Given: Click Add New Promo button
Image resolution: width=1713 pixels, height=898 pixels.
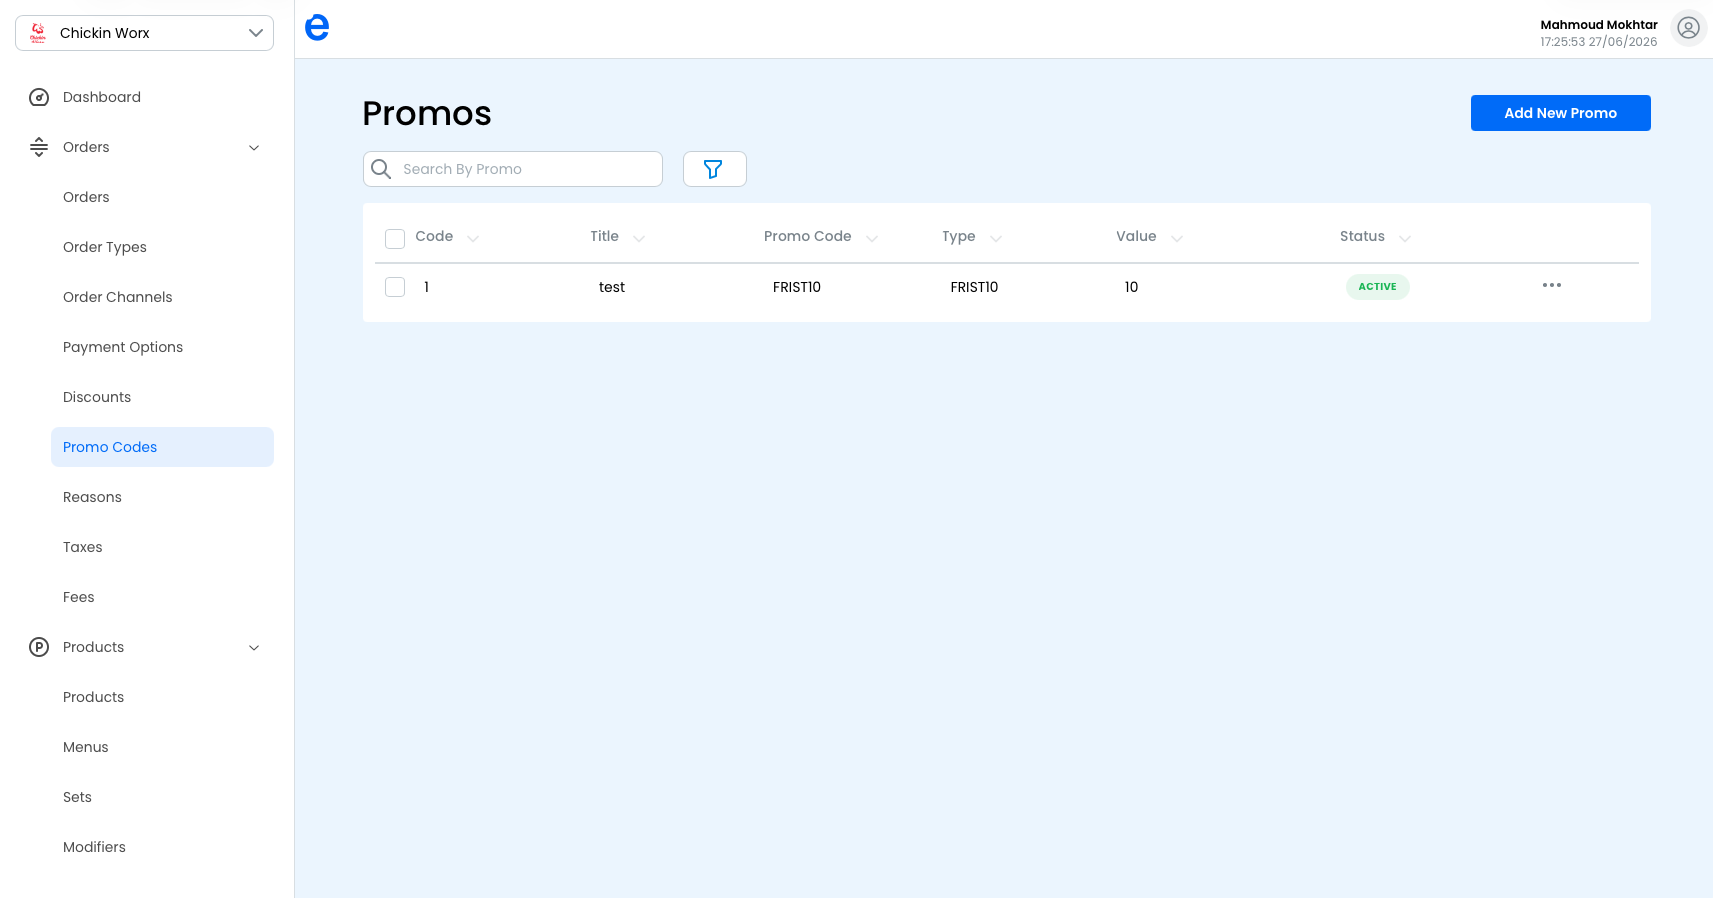Looking at the screenshot, I should [1561, 113].
